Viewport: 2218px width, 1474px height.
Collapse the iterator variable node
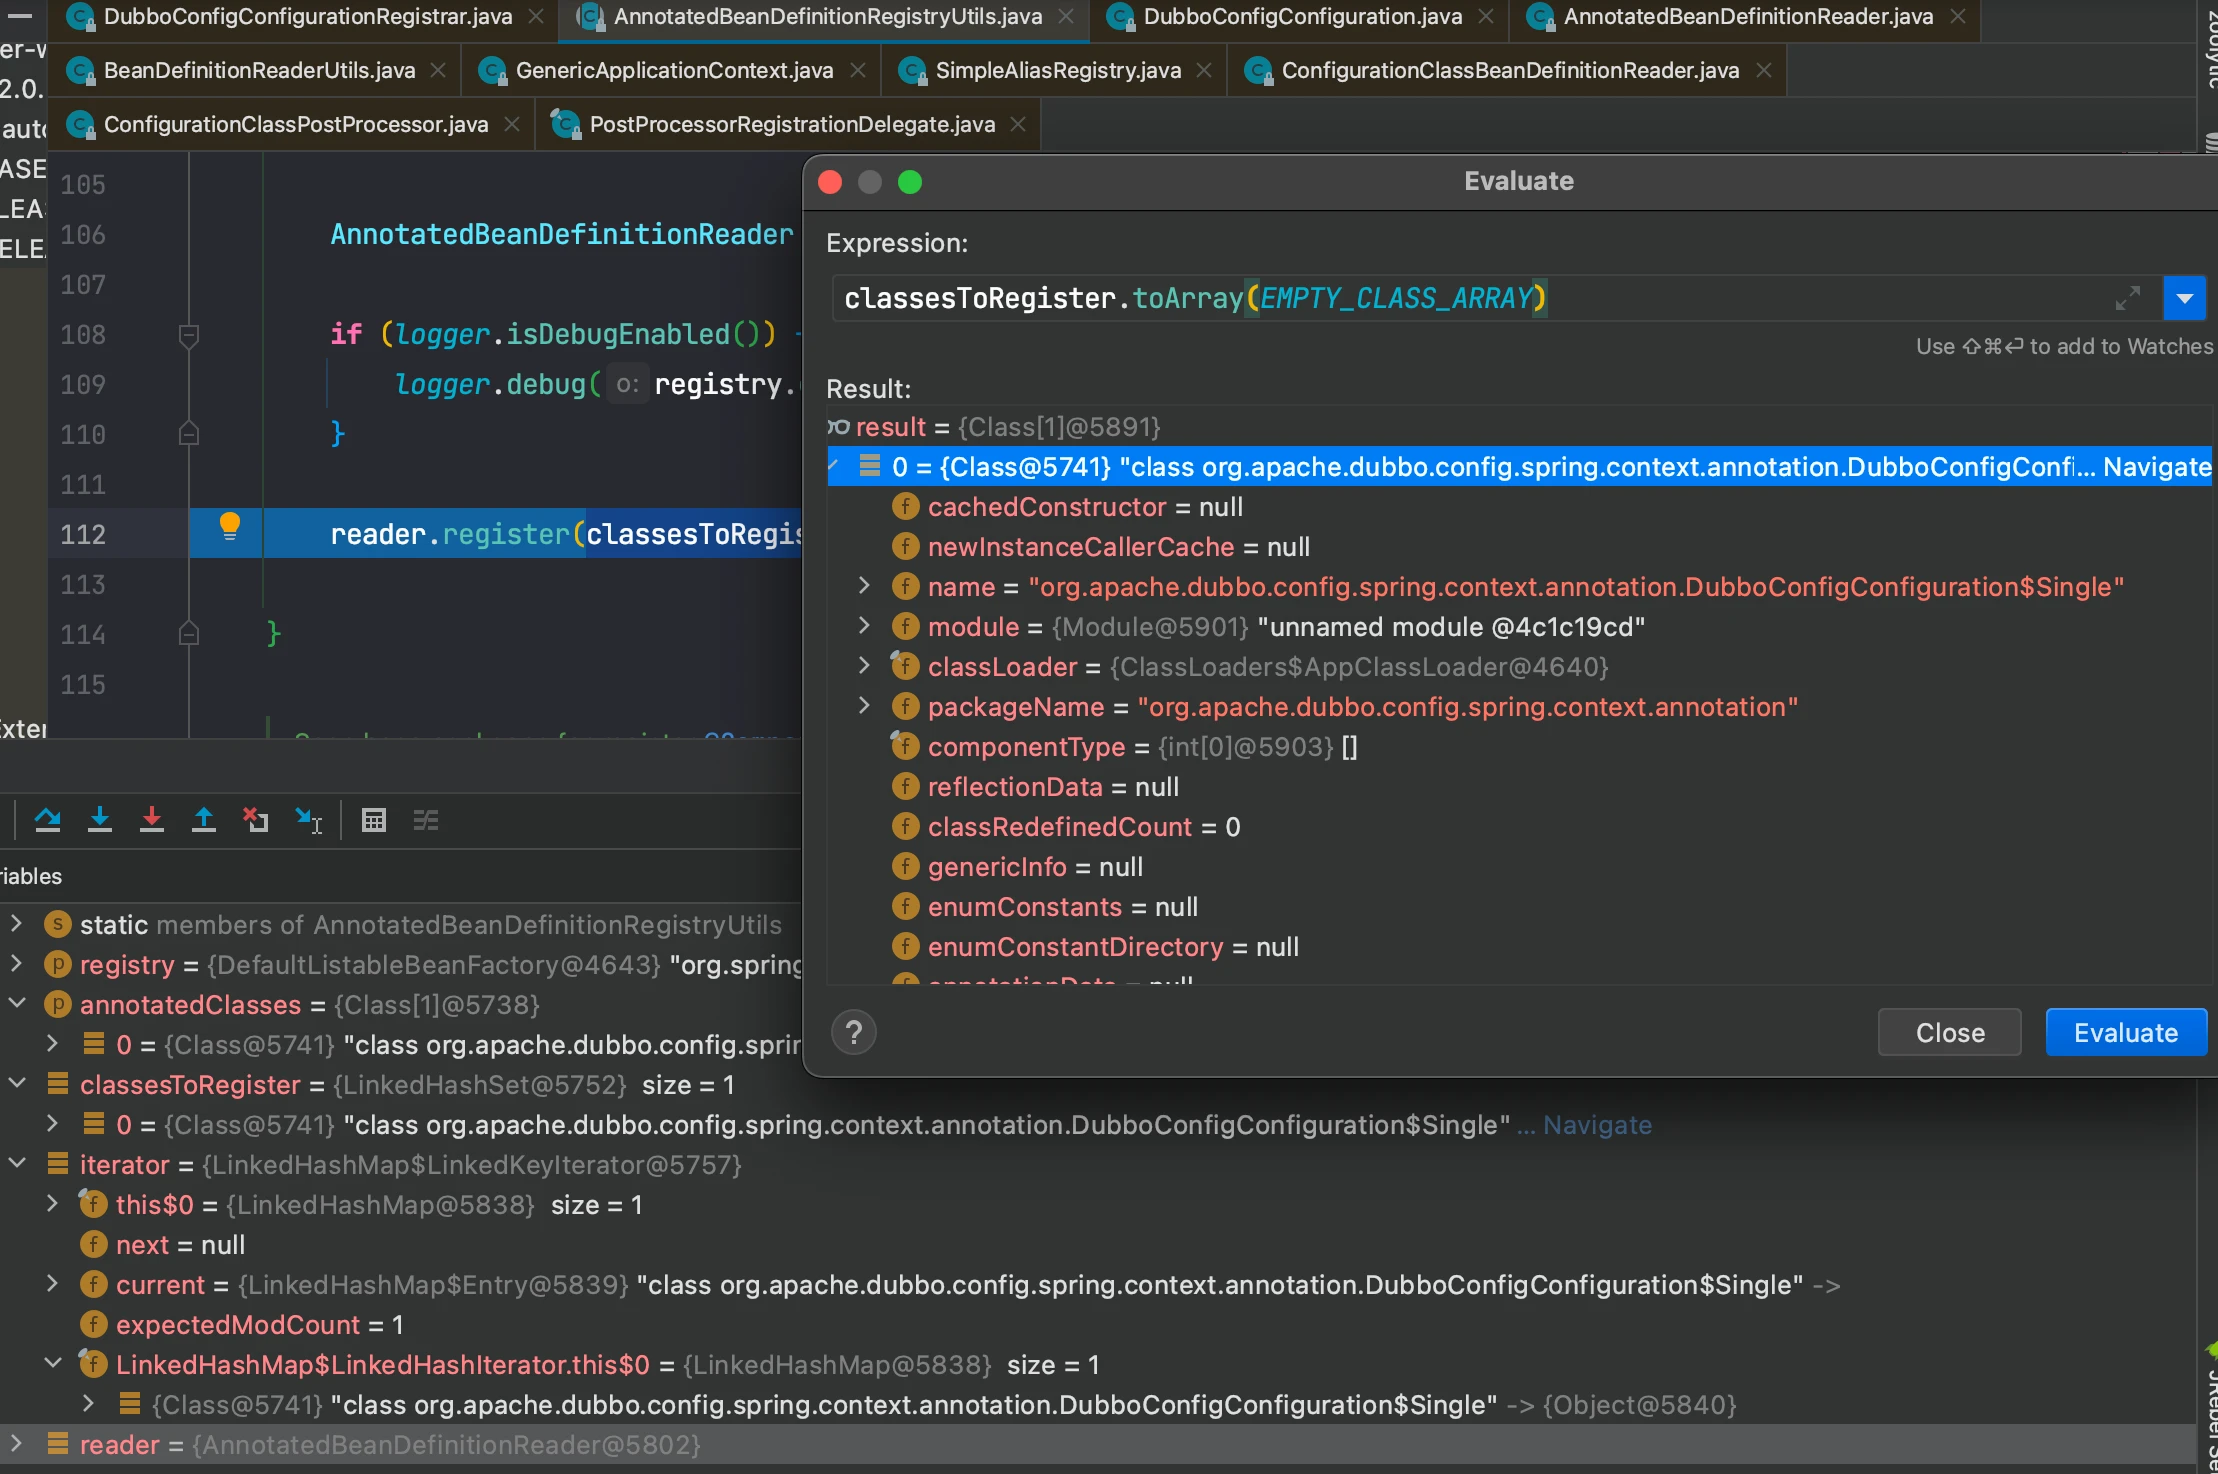coord(16,1163)
